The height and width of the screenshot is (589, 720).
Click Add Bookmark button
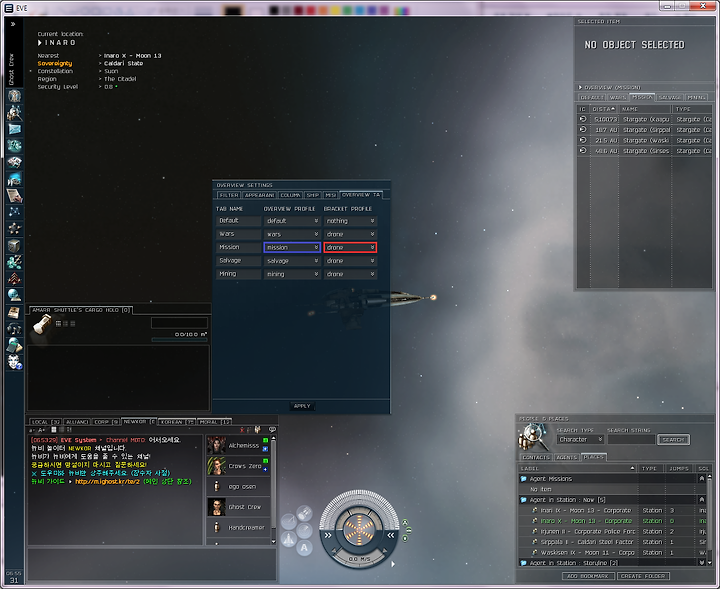[587, 576]
